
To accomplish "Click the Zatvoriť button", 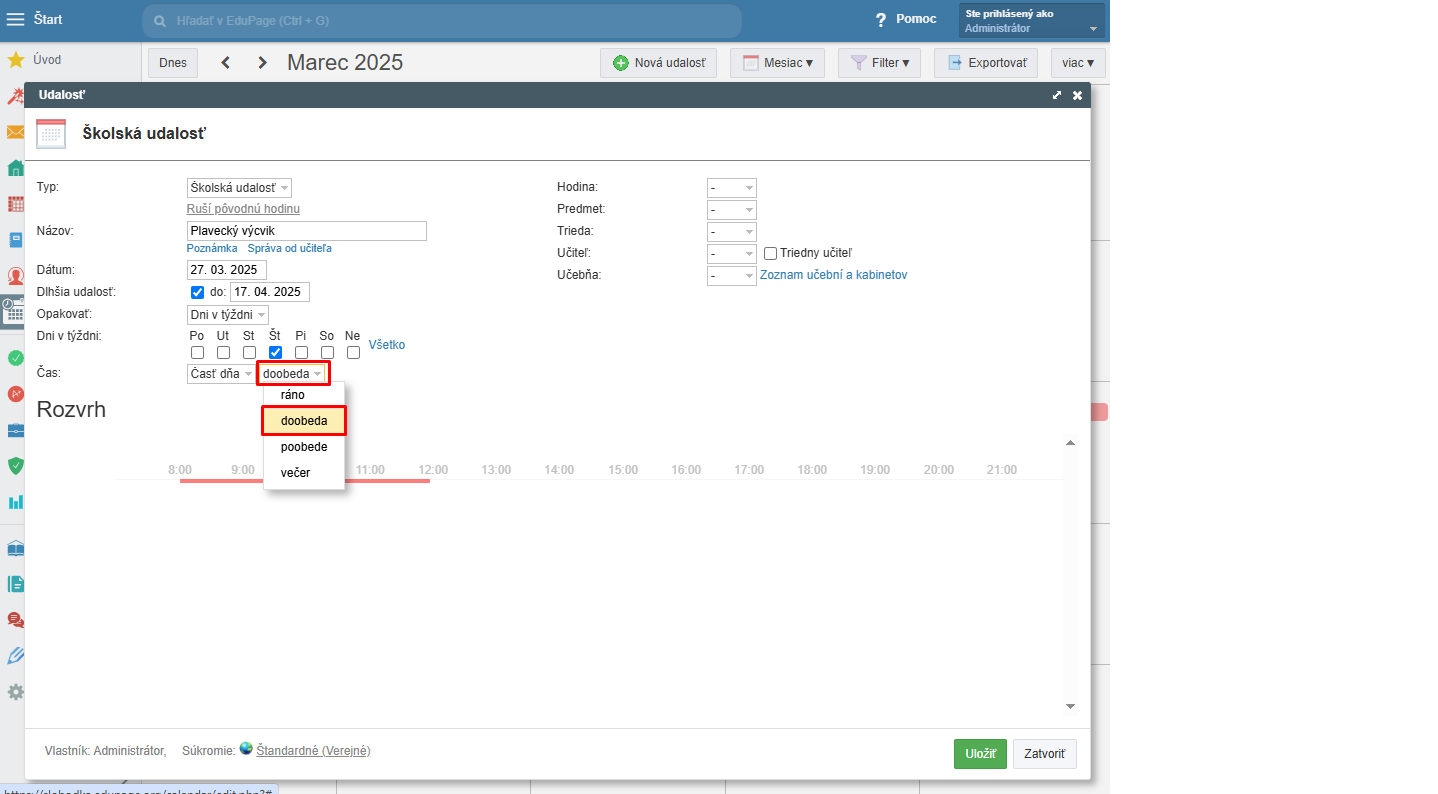I will pyautogui.click(x=1045, y=754).
